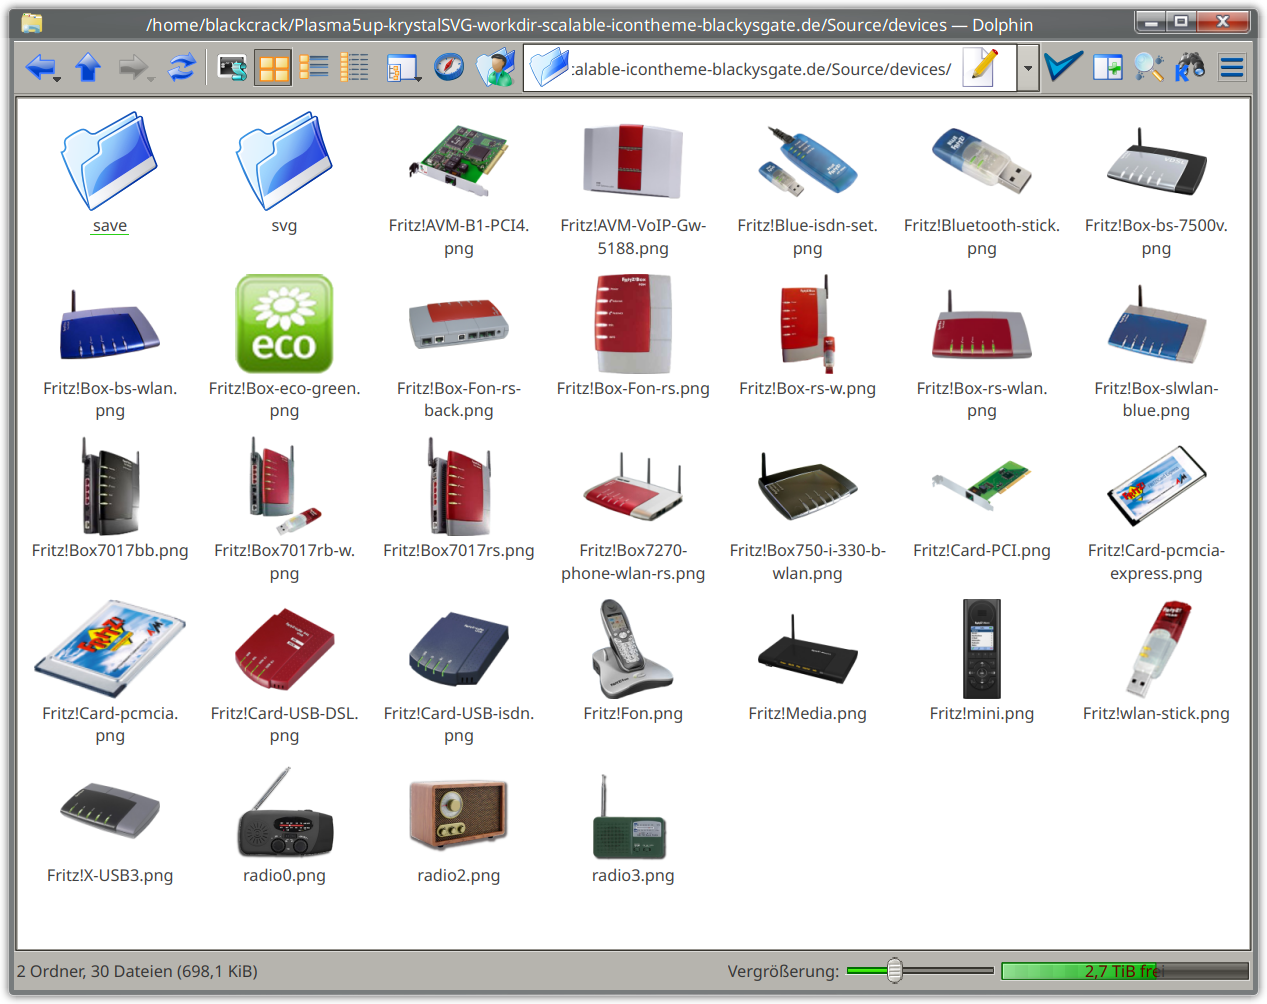
Task: Select Fritz!Box-Fon-rs.png file icon
Action: 633,323
